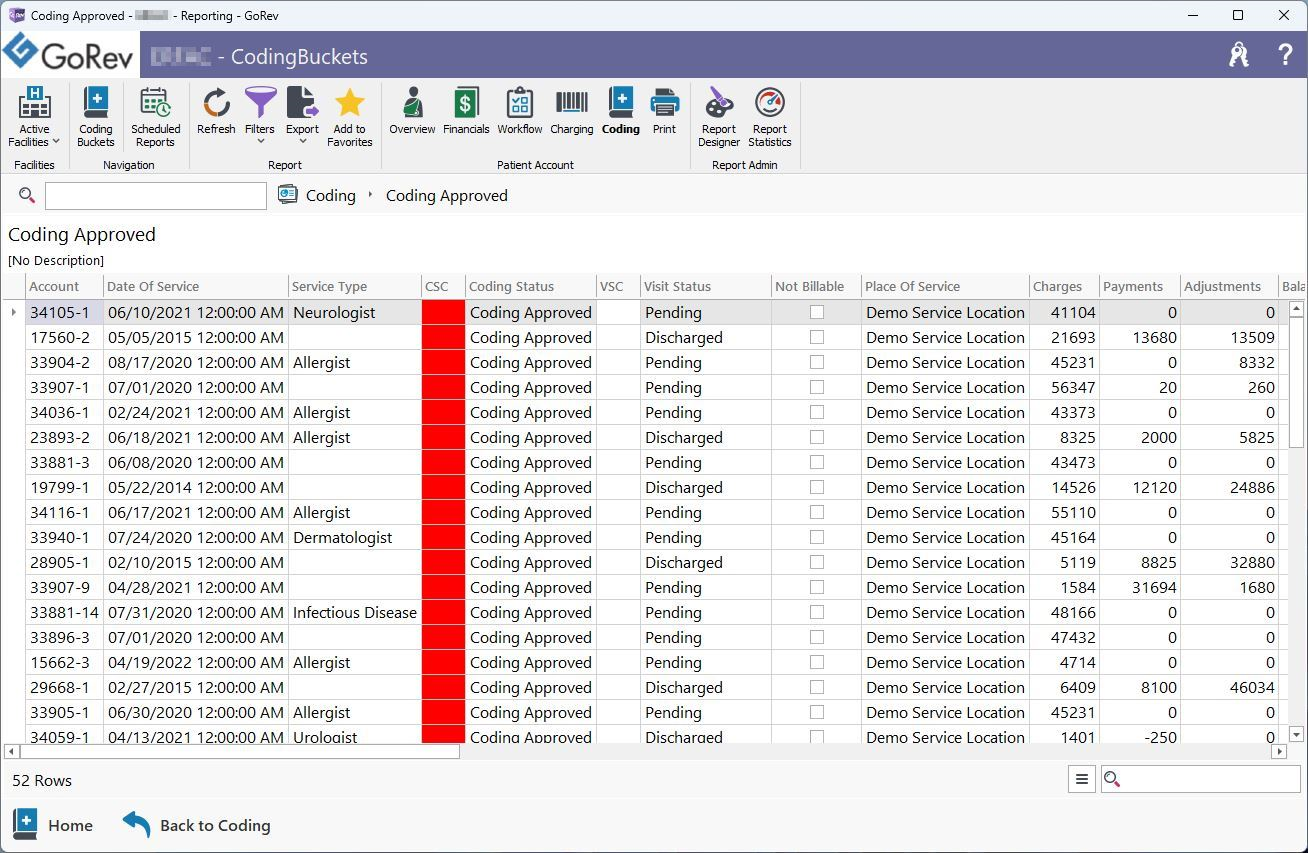
Task: Click Not Billable column header
Action: [x=817, y=286]
